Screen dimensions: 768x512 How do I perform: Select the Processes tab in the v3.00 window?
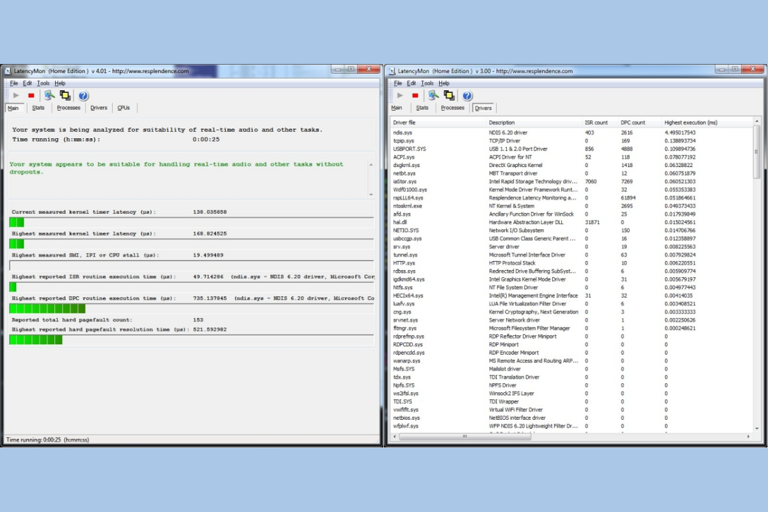[452, 108]
